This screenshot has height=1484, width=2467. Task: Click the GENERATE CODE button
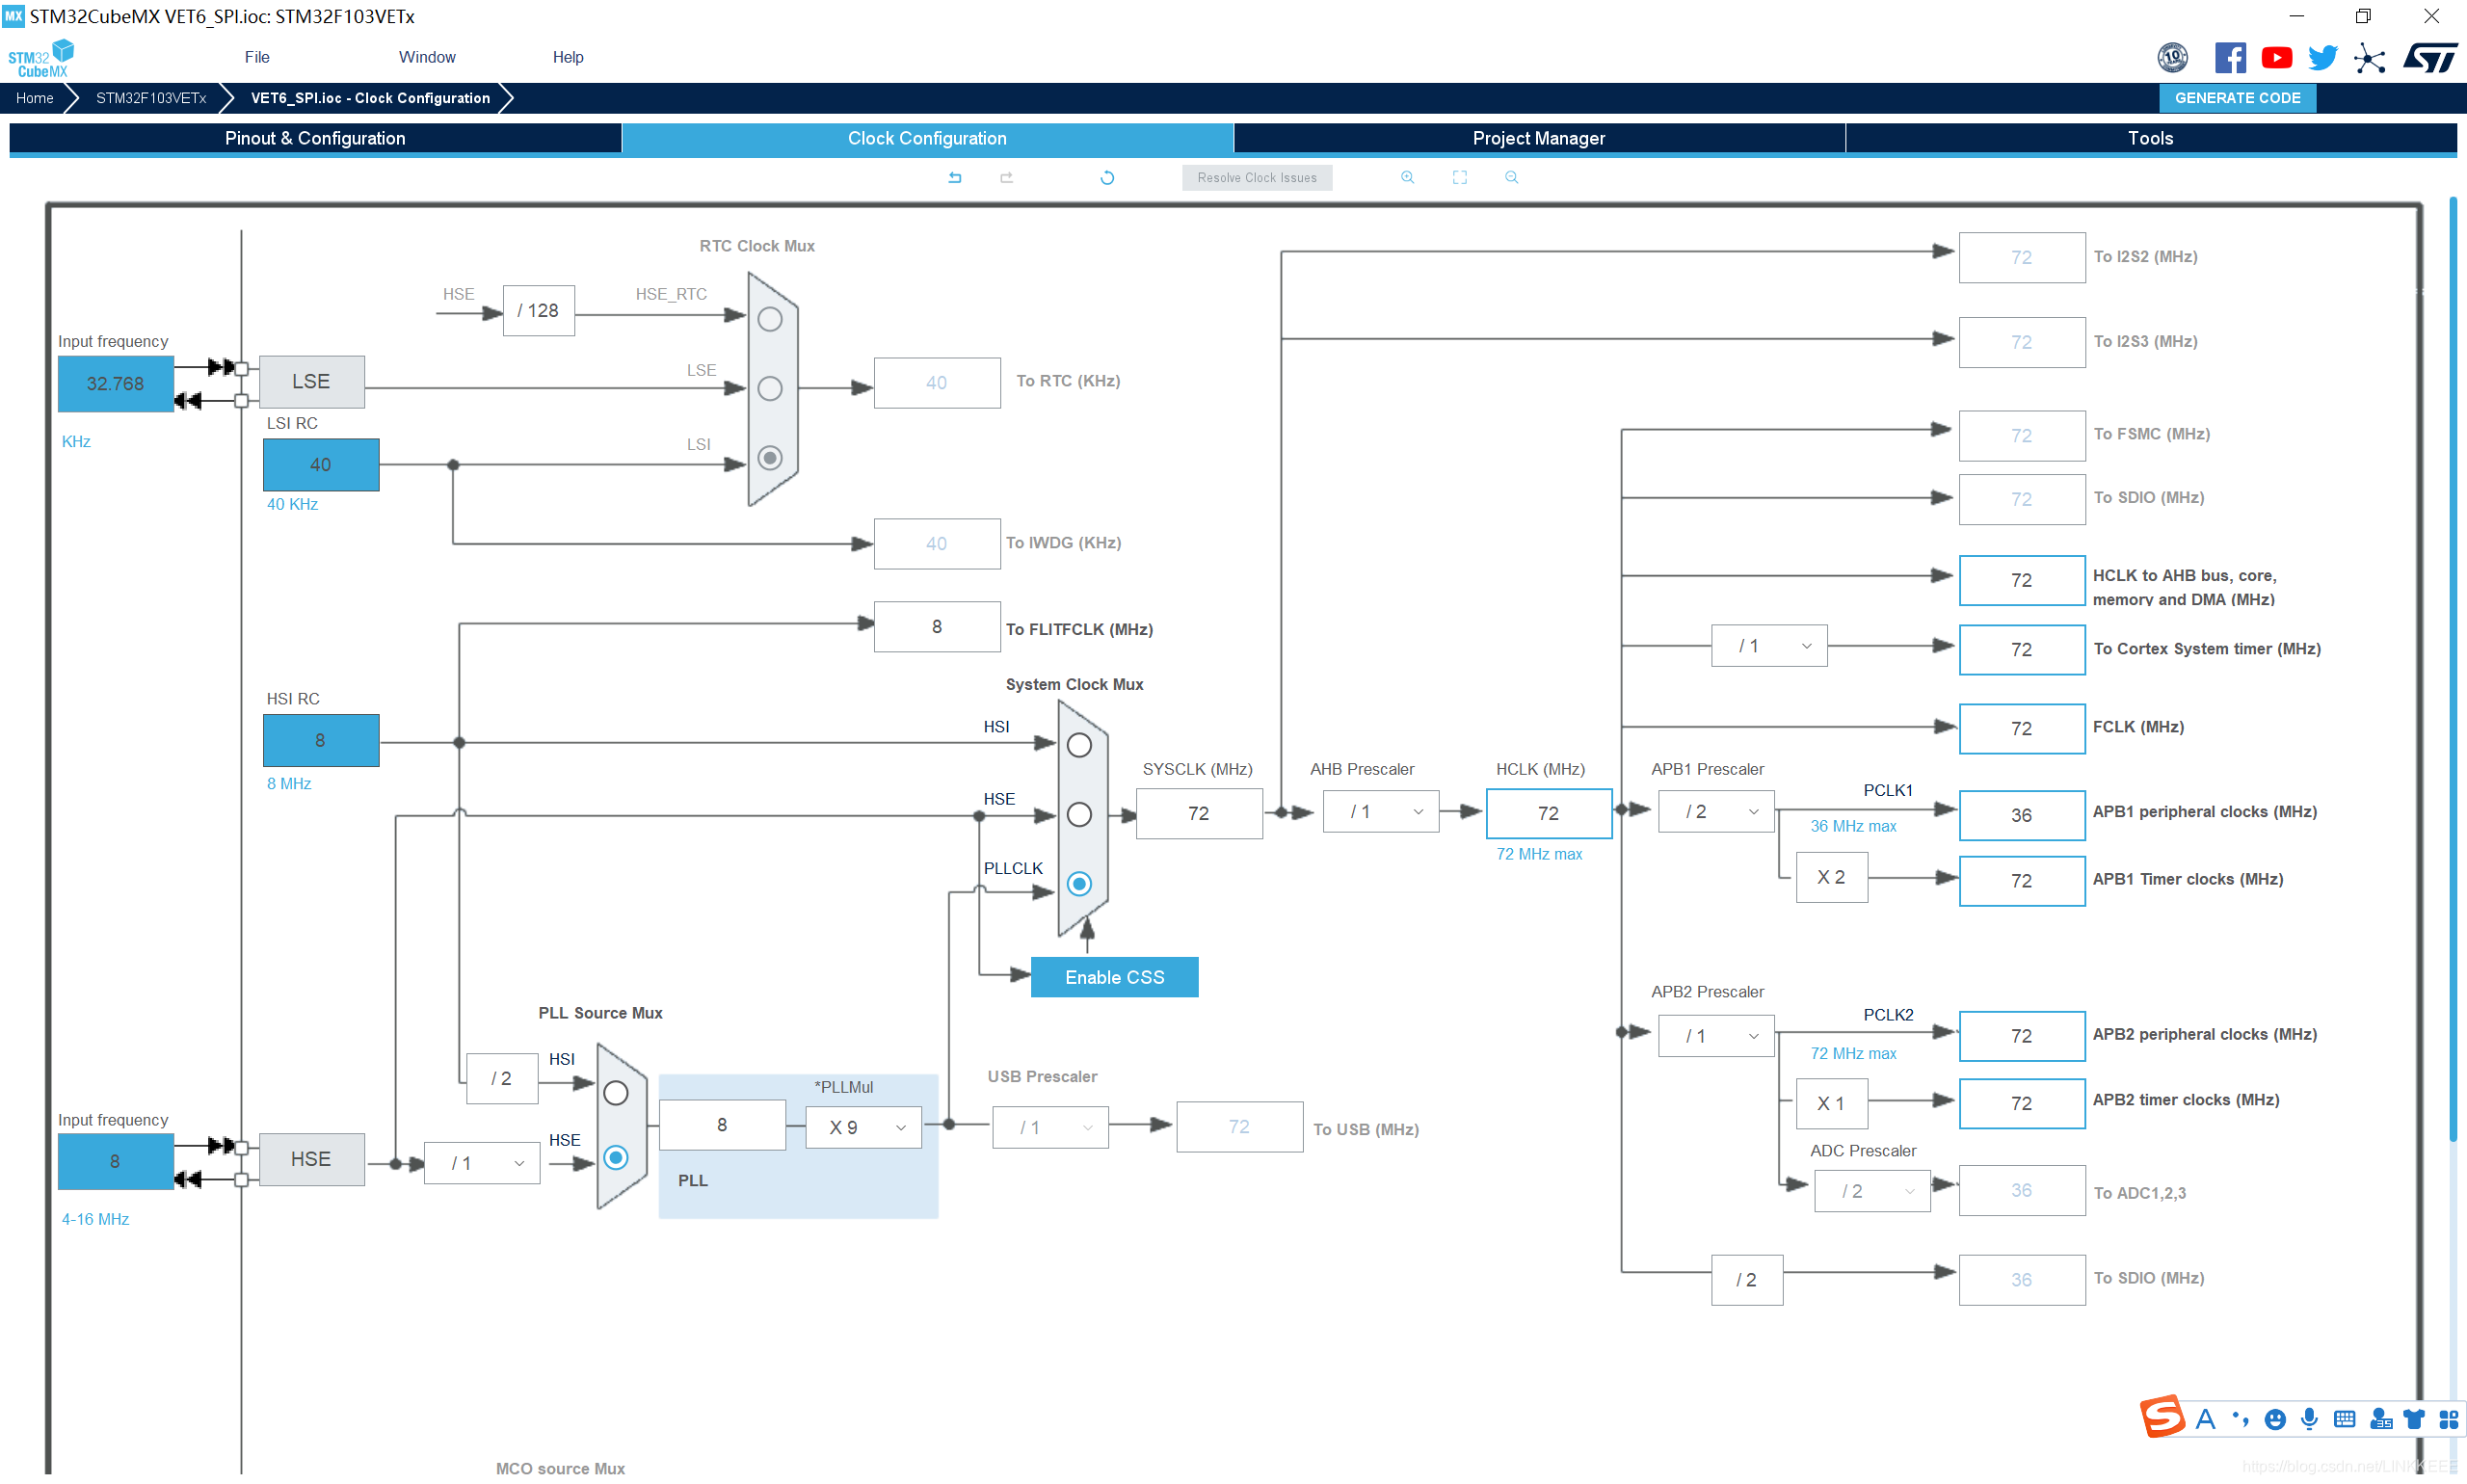pos(2237,98)
